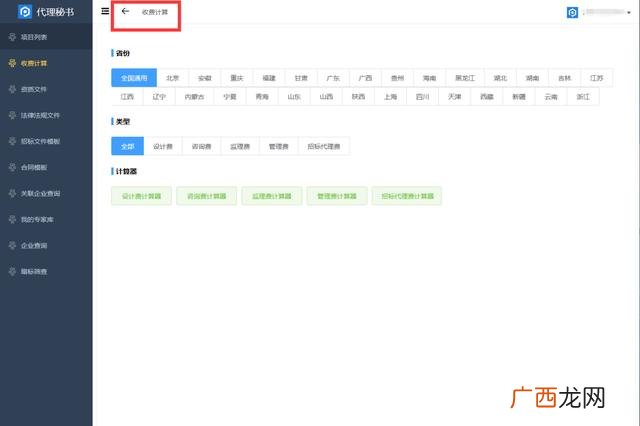This screenshot has width=640, height=426.
Task: Click the icon beside 收费计算 in sidebar
Action: pyautogui.click(x=12, y=63)
